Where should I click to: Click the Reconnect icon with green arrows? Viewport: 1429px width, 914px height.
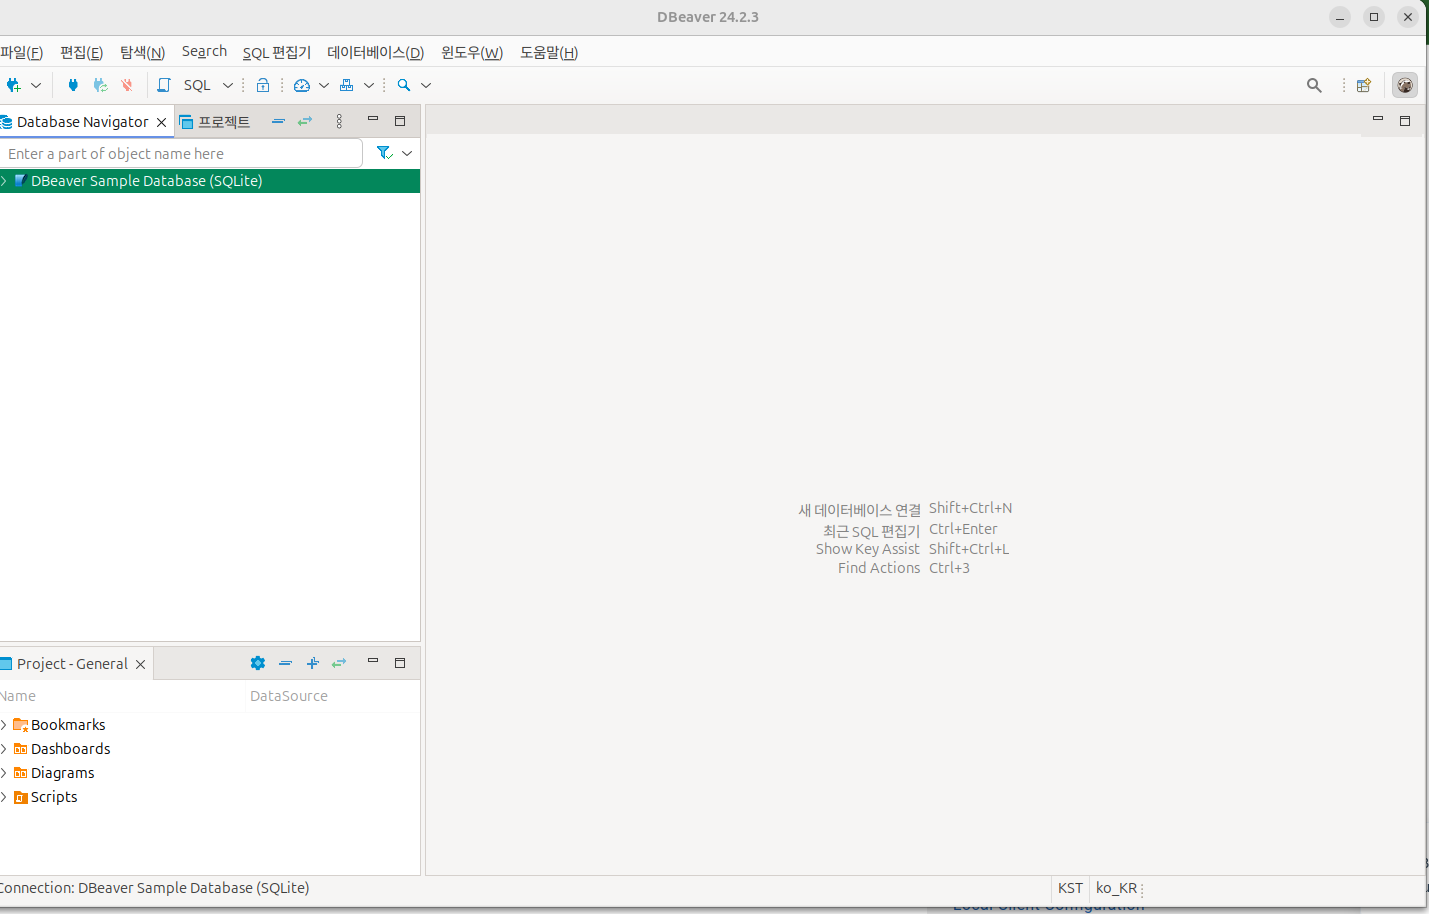coord(100,85)
